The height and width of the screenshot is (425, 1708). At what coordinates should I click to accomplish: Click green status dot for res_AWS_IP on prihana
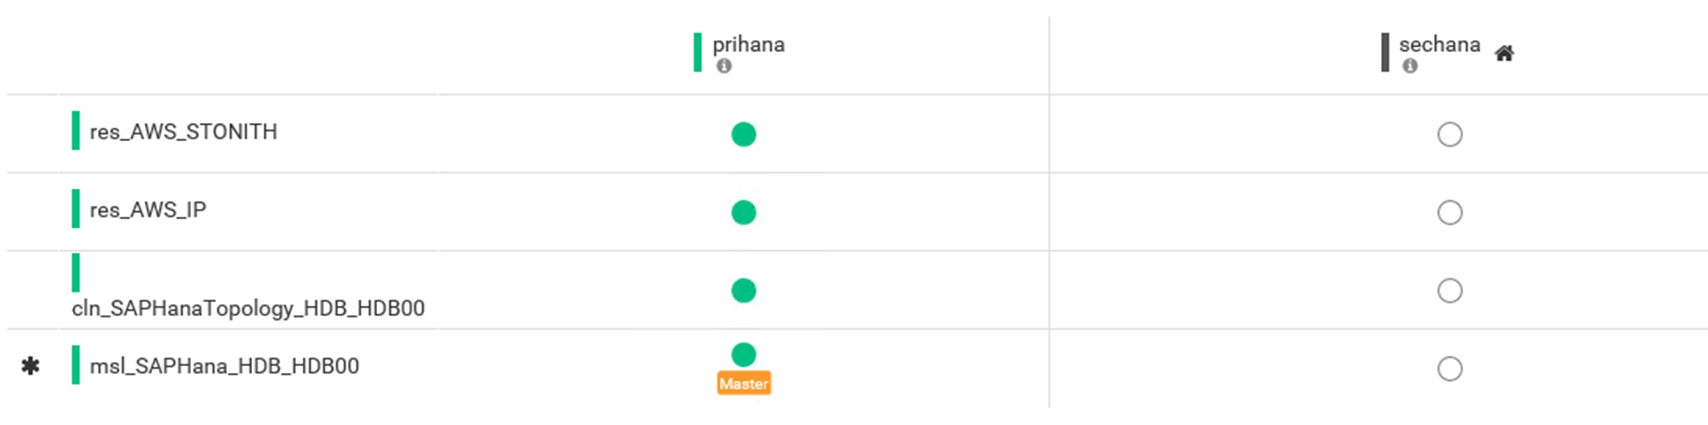coord(743,212)
